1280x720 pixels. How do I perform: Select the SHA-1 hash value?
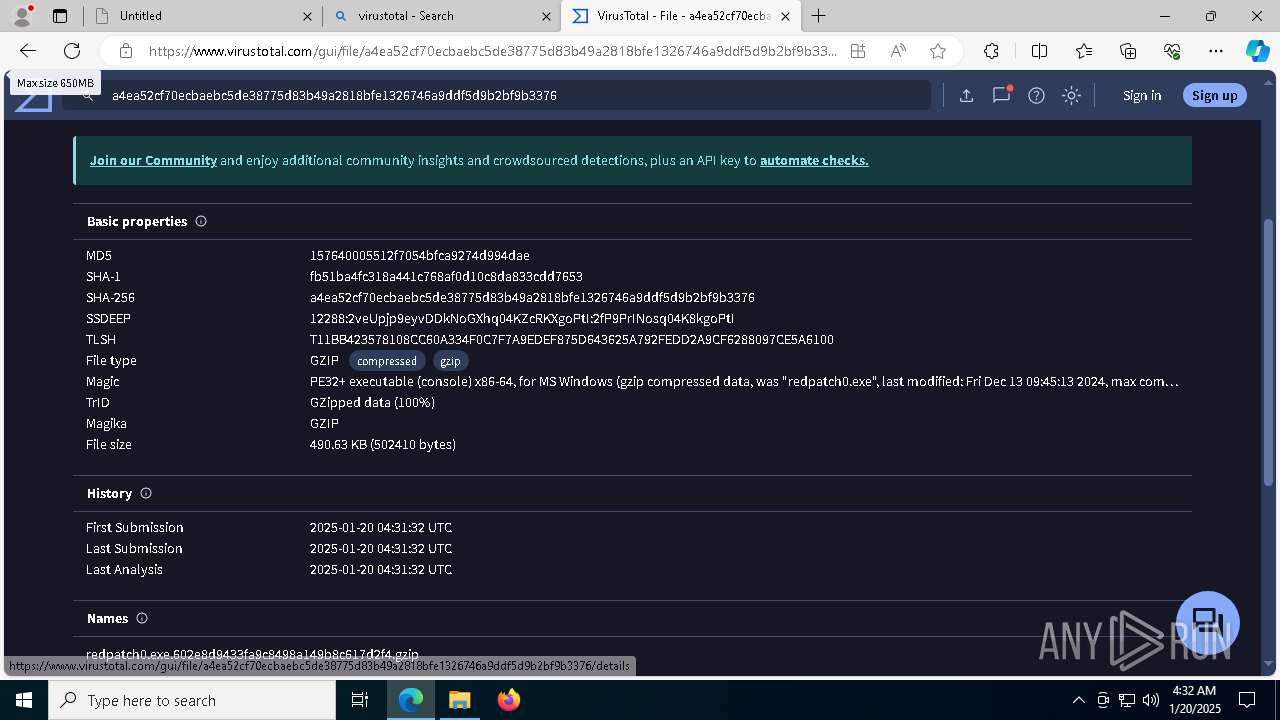click(446, 277)
